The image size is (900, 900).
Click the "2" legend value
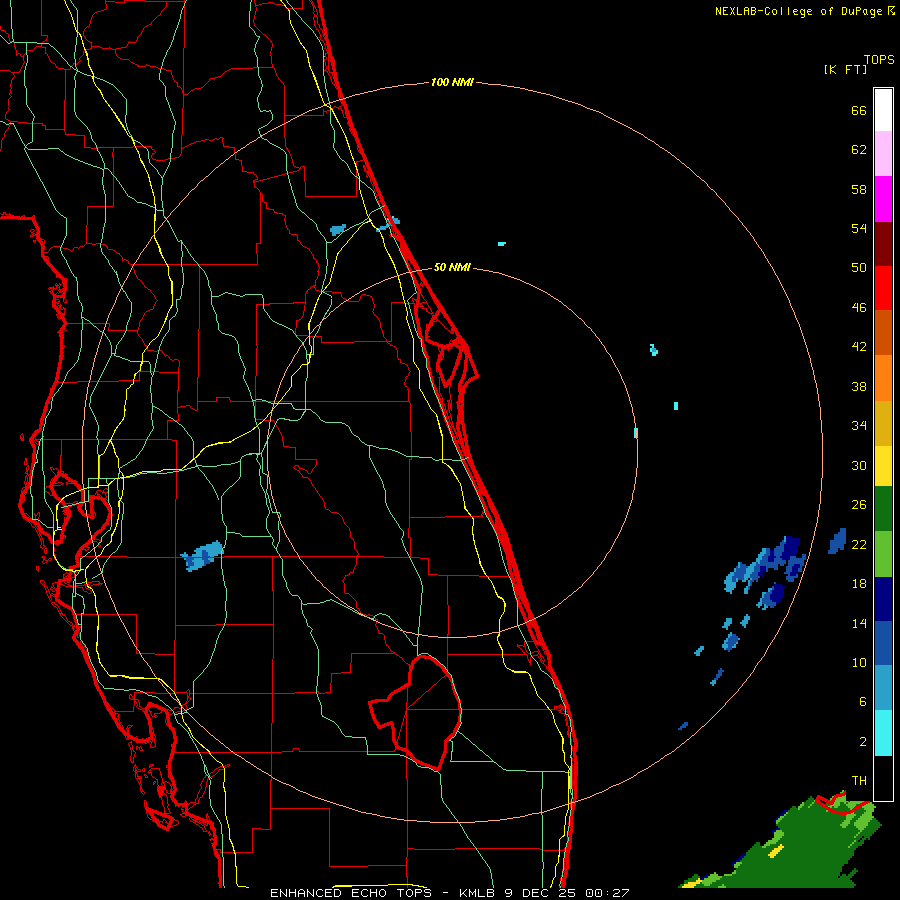click(863, 742)
